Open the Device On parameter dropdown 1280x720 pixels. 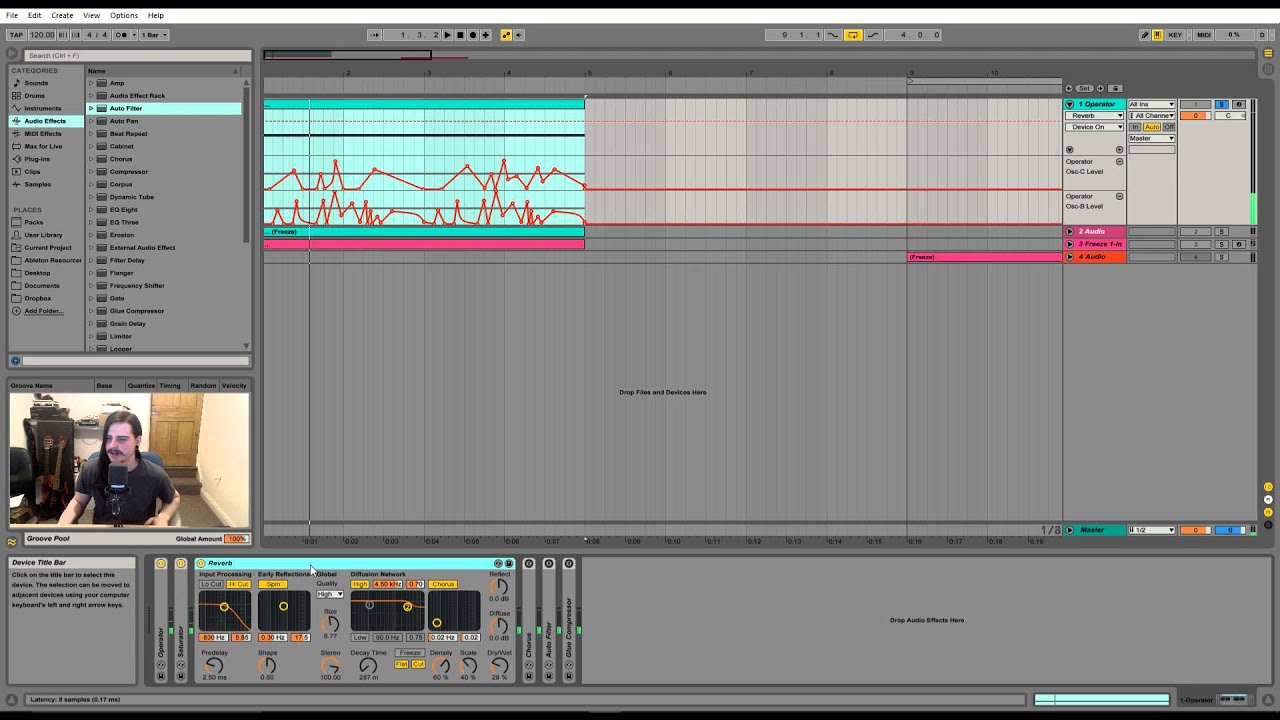click(x=1094, y=127)
